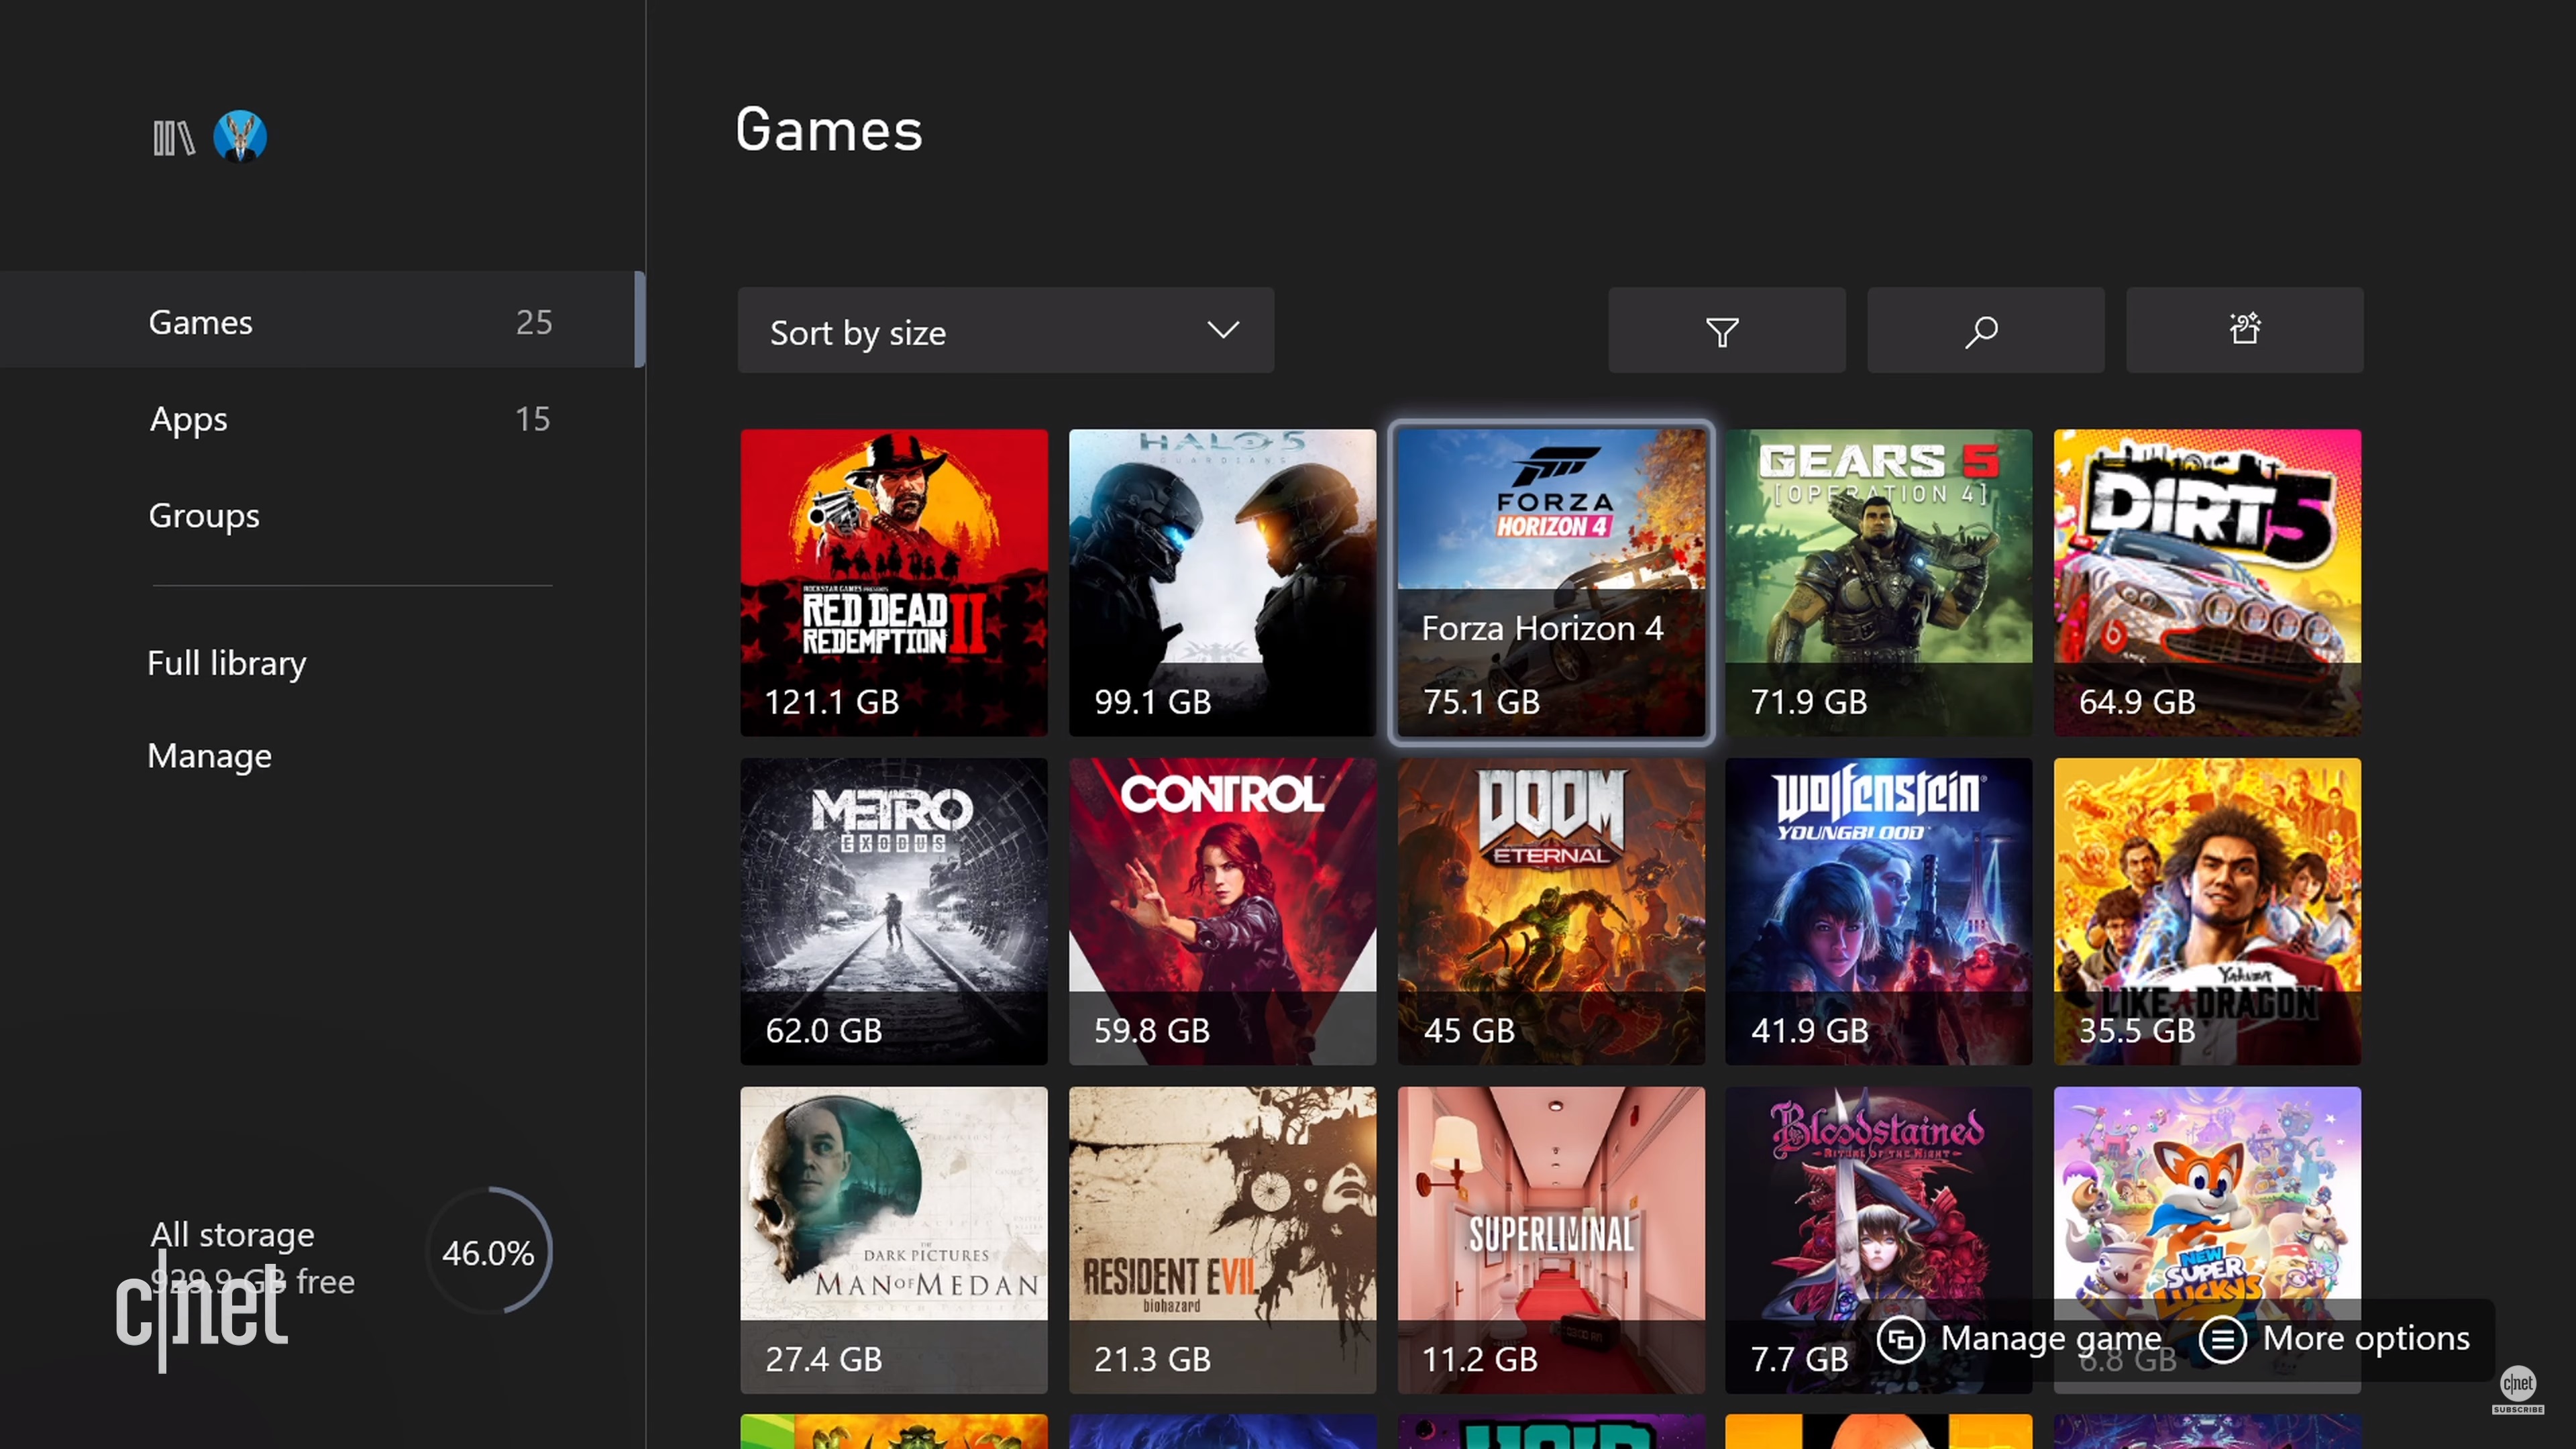Click the 64.9 GB size label

coord(2137,702)
